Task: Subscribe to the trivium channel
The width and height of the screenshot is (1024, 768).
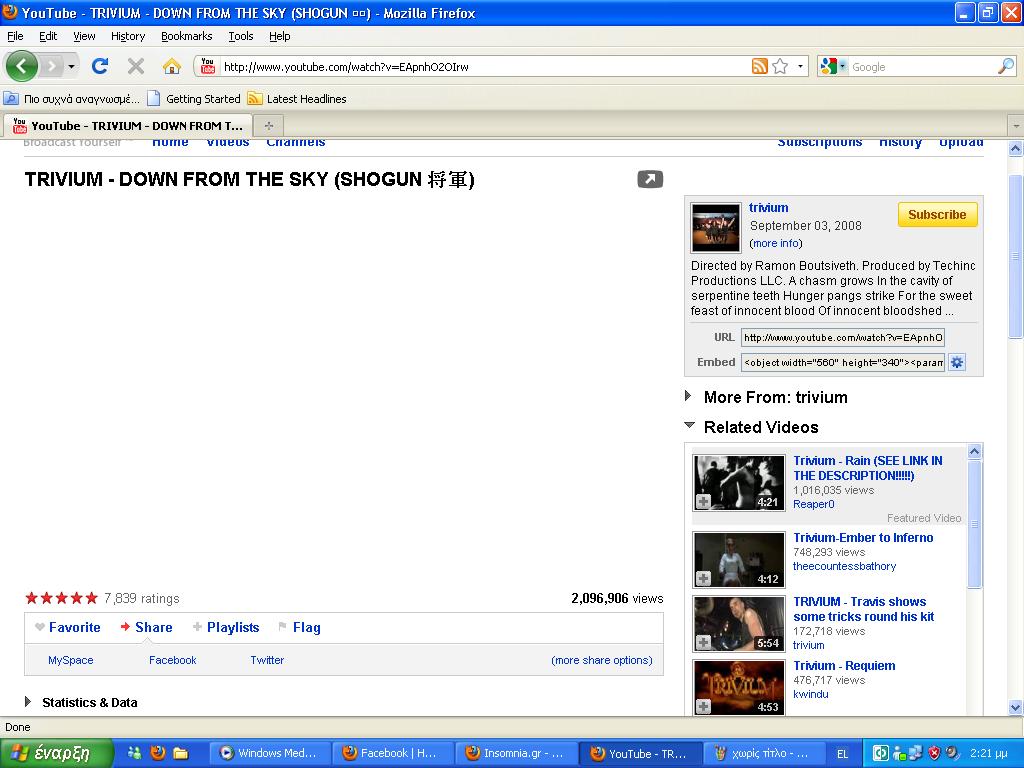Action: [937, 214]
